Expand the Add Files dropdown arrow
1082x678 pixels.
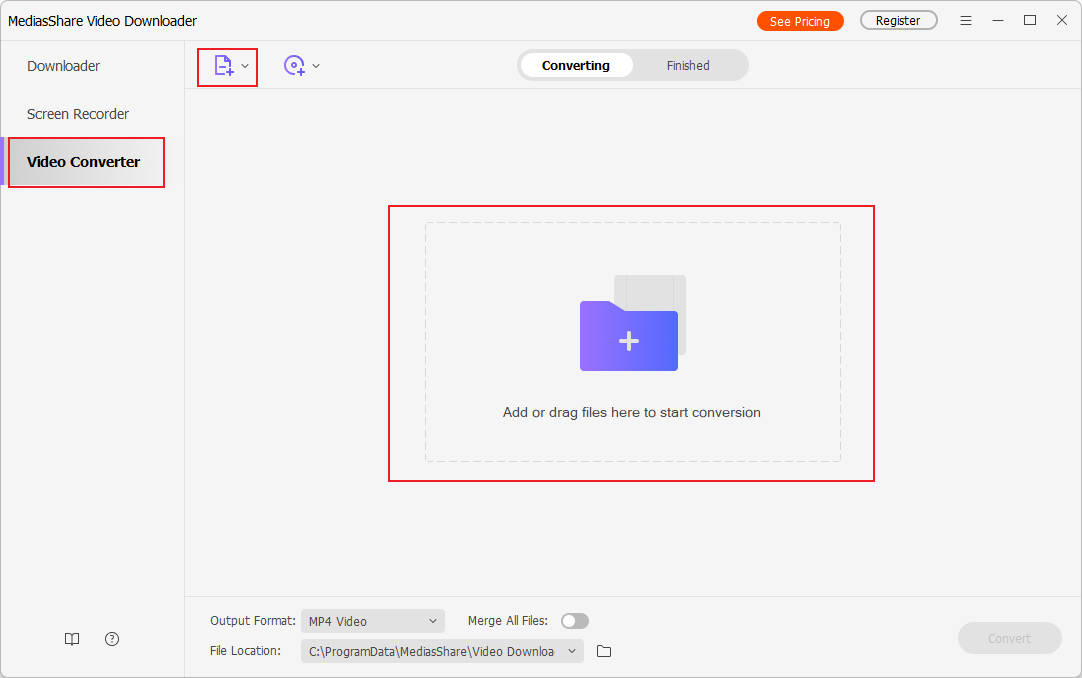pyautogui.click(x=245, y=66)
